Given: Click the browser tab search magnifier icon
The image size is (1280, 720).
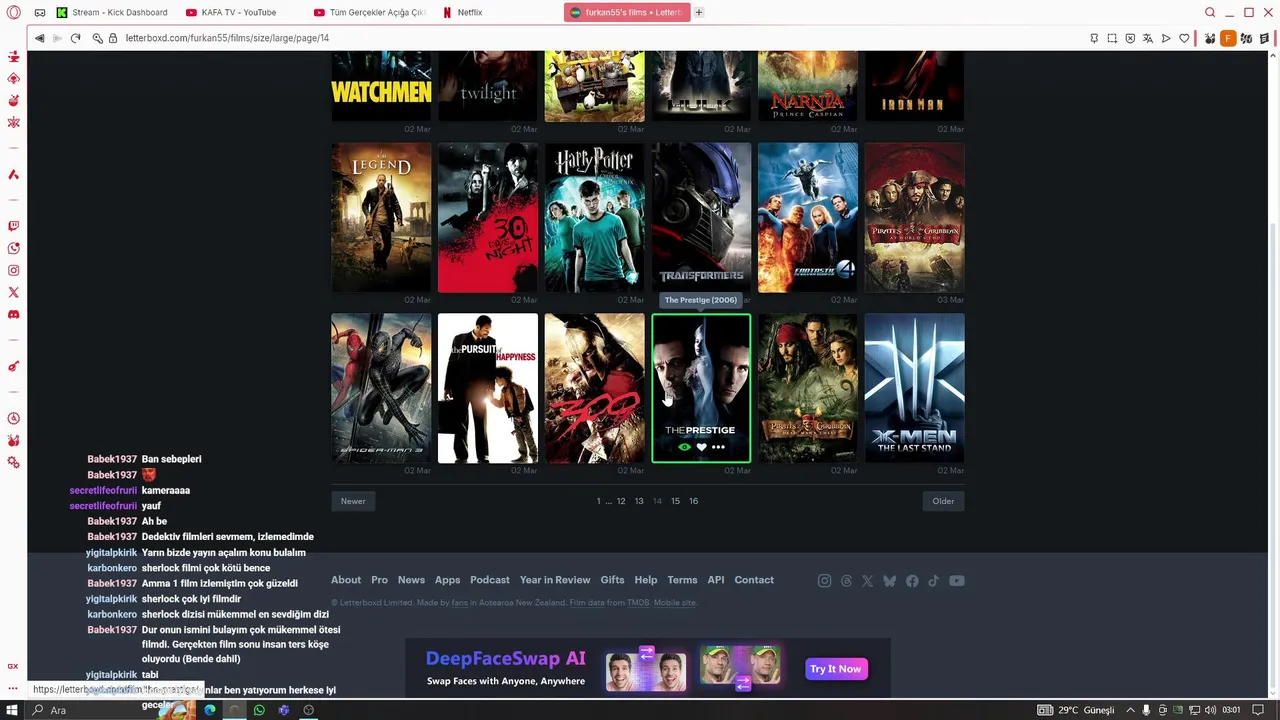Looking at the screenshot, I should 1210,12.
